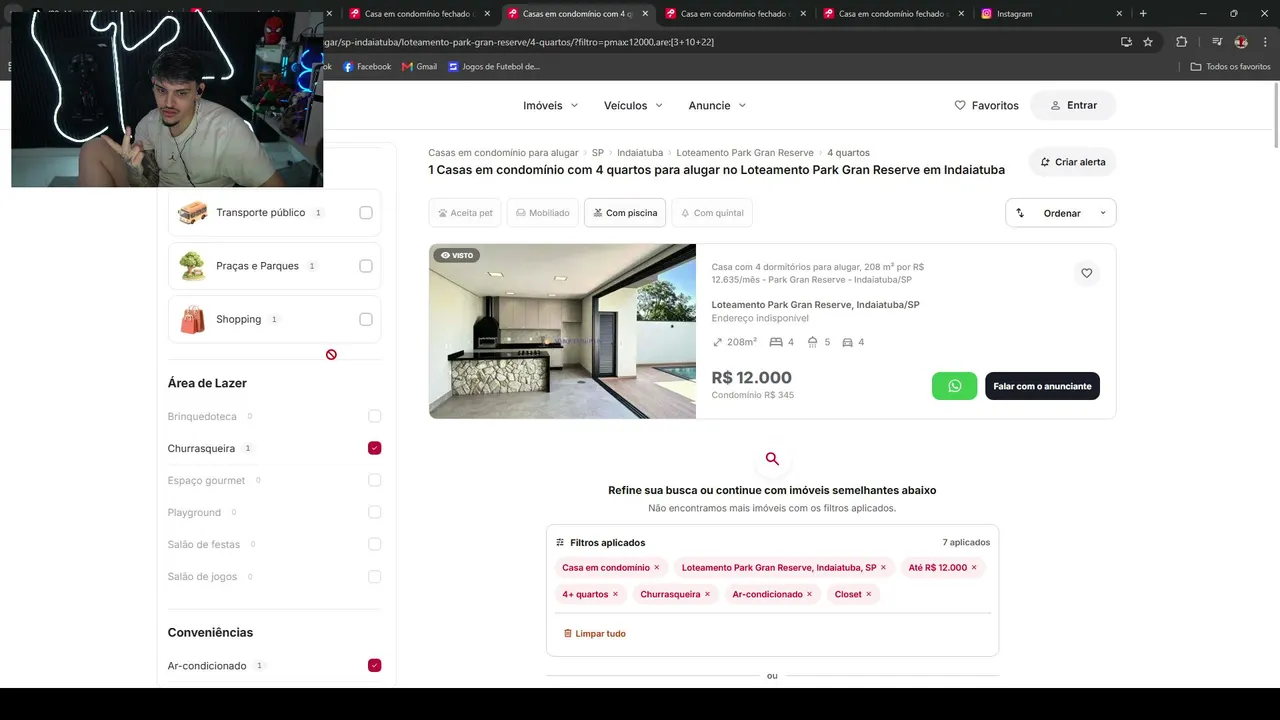This screenshot has width=1280, height=720.
Task: Check the Transporte público checkbox
Action: point(366,213)
